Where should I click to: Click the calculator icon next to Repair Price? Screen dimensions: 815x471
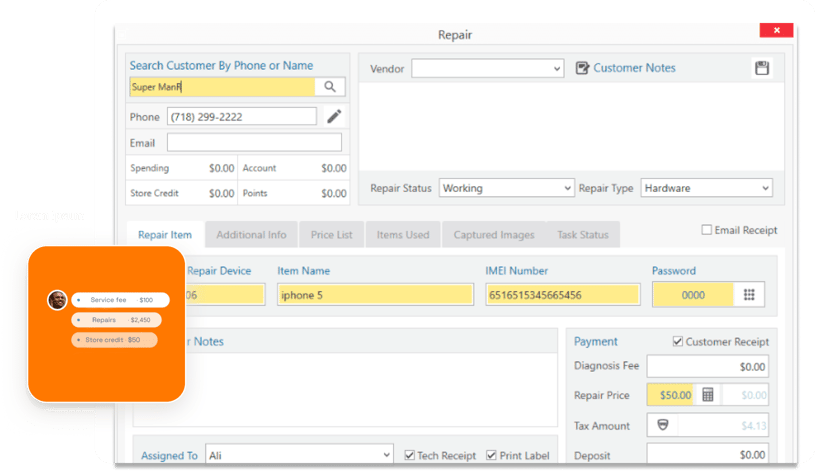pos(708,395)
